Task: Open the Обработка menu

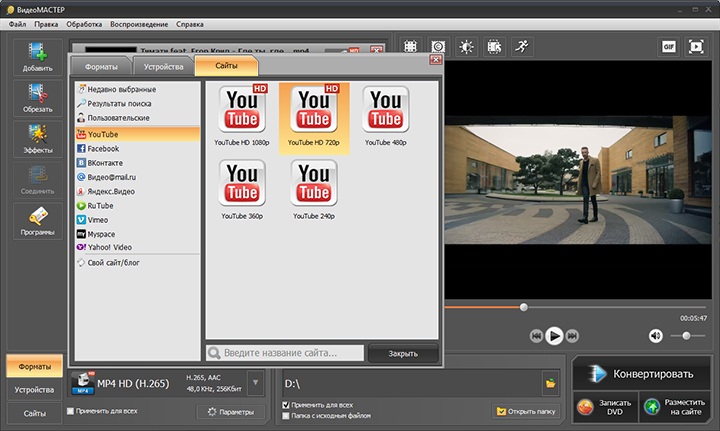Action: (84, 24)
